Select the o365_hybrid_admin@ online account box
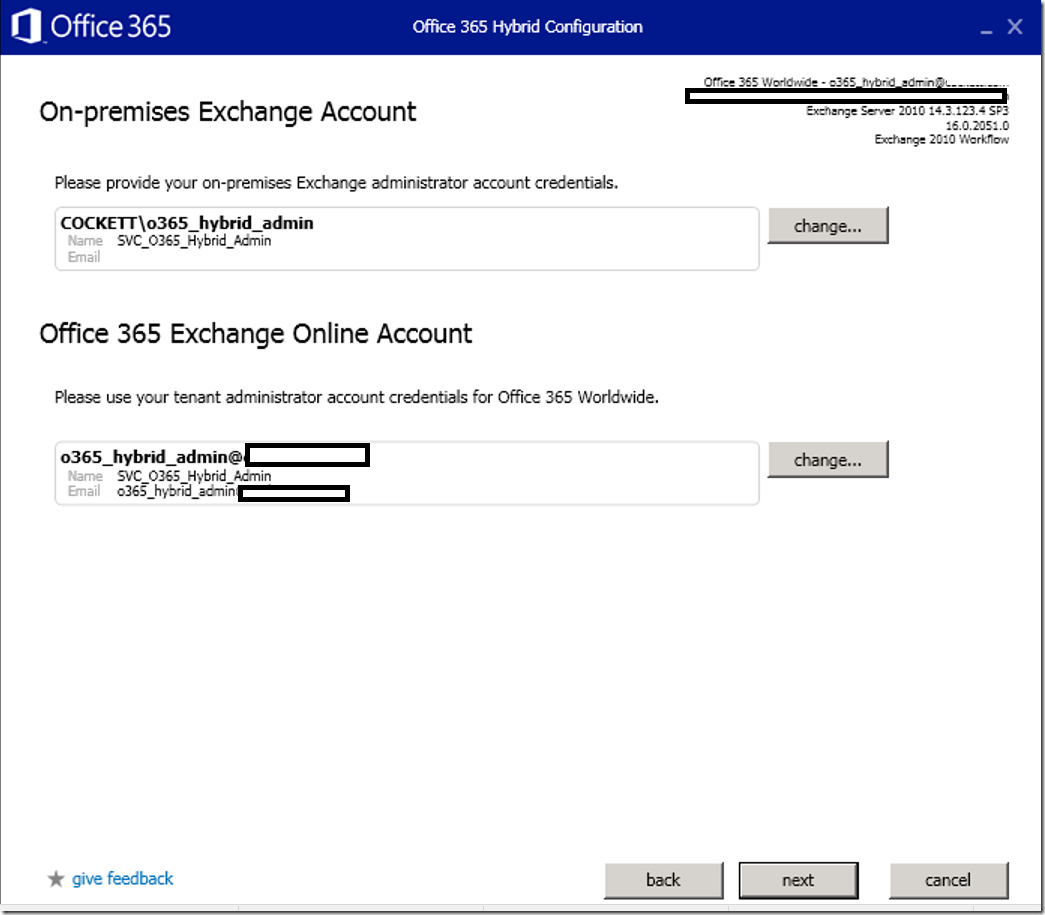The height and width of the screenshot is (915, 1045). click(407, 473)
